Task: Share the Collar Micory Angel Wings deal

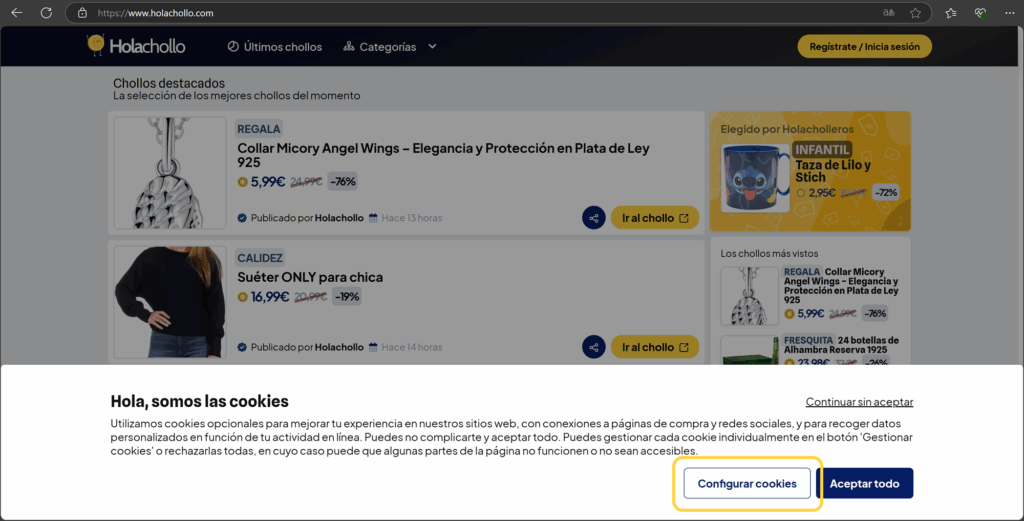Action: (x=594, y=218)
